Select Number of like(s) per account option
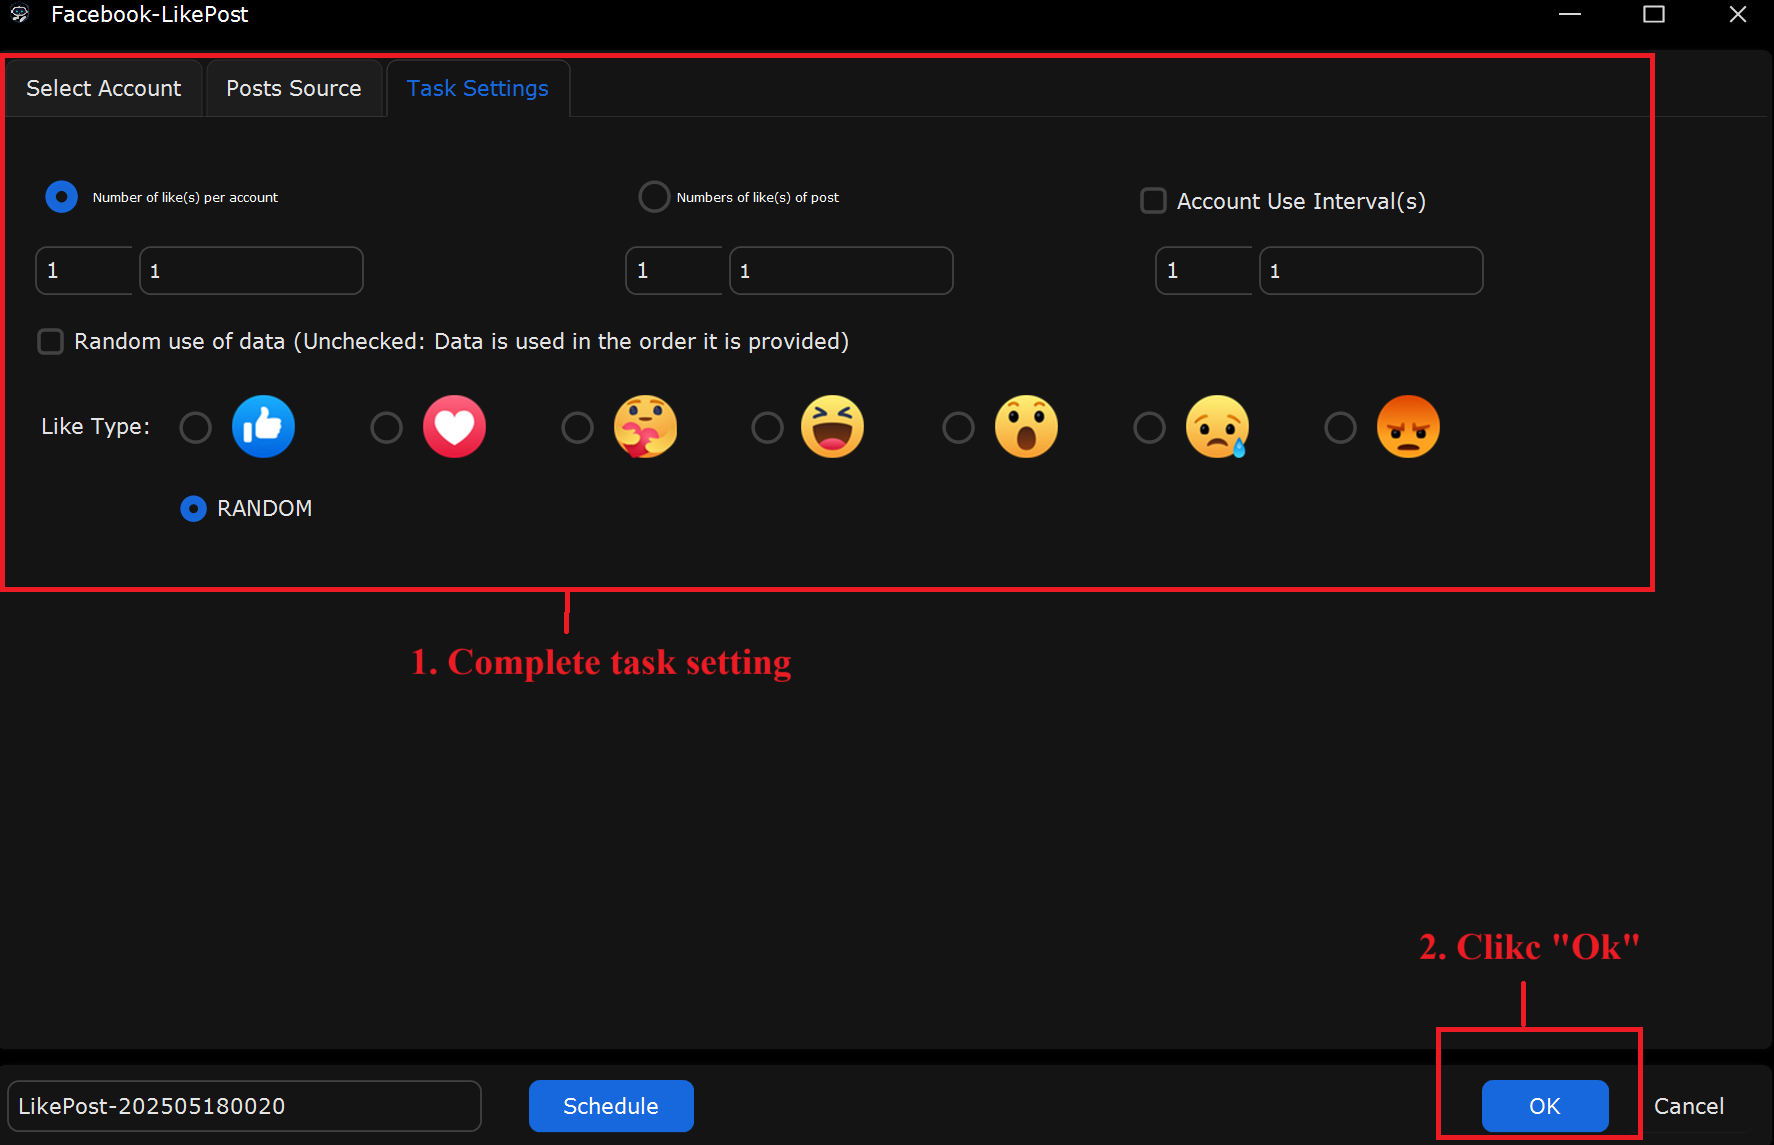1774x1145 pixels. point(61,197)
